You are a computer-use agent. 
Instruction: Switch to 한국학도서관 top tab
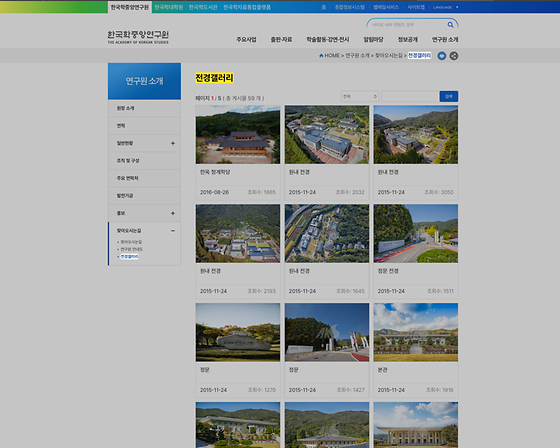203,7
